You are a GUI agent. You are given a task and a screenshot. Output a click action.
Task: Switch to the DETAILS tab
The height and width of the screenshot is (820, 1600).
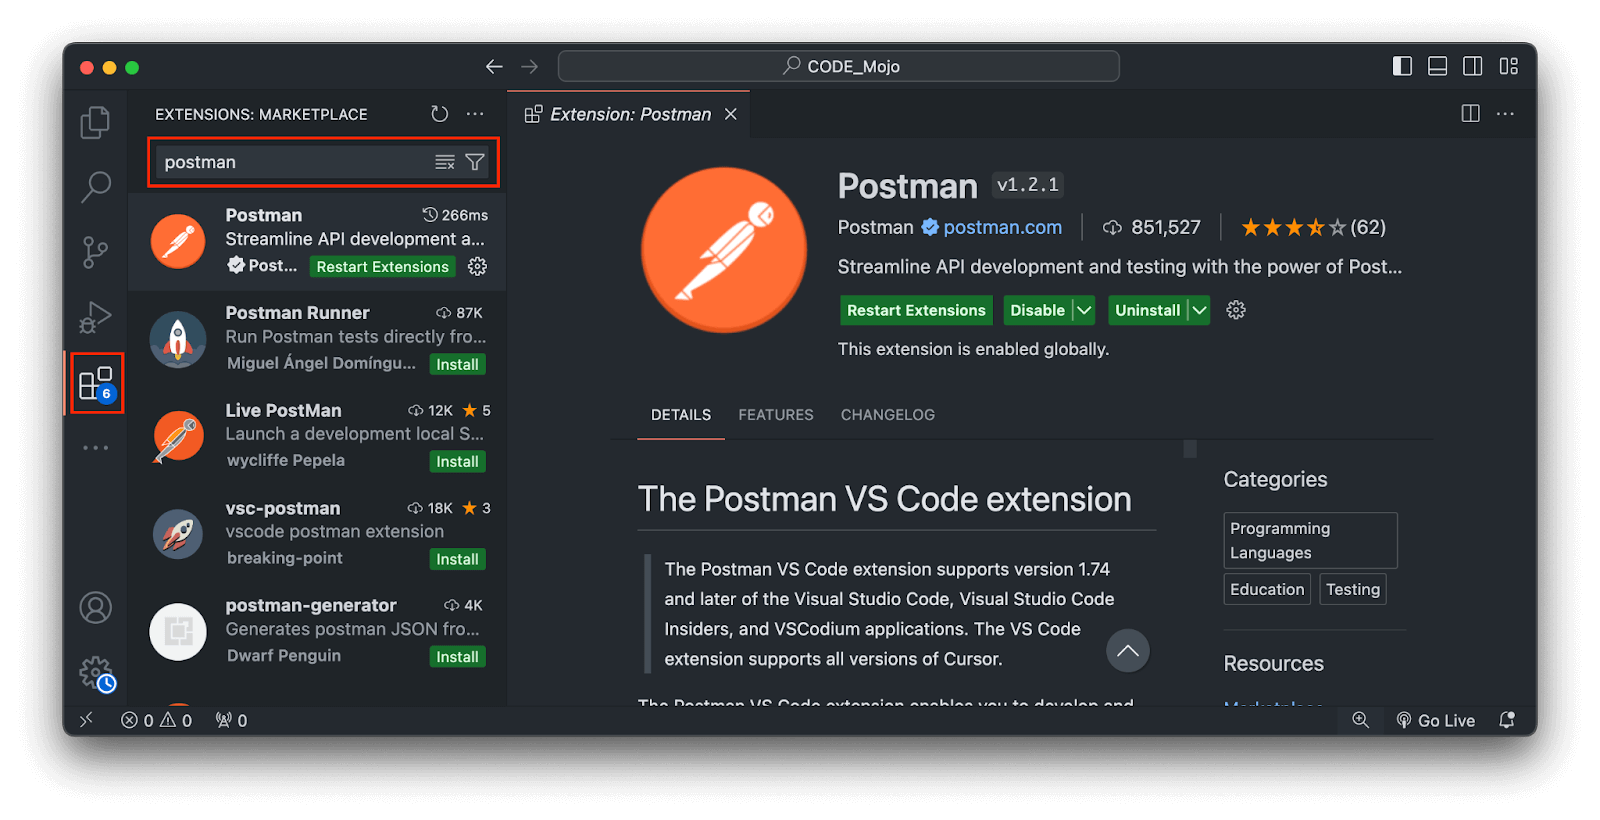pos(681,414)
